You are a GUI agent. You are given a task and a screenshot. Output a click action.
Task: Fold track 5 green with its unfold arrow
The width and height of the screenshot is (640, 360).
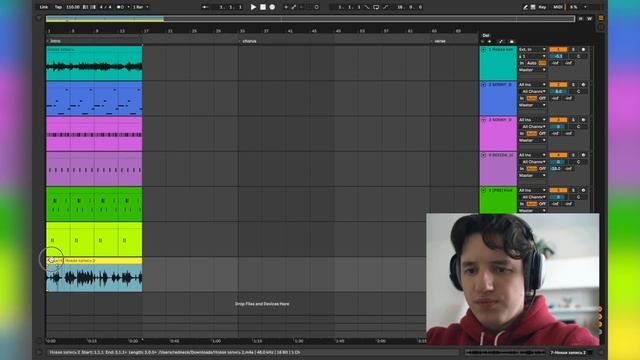coord(484,190)
